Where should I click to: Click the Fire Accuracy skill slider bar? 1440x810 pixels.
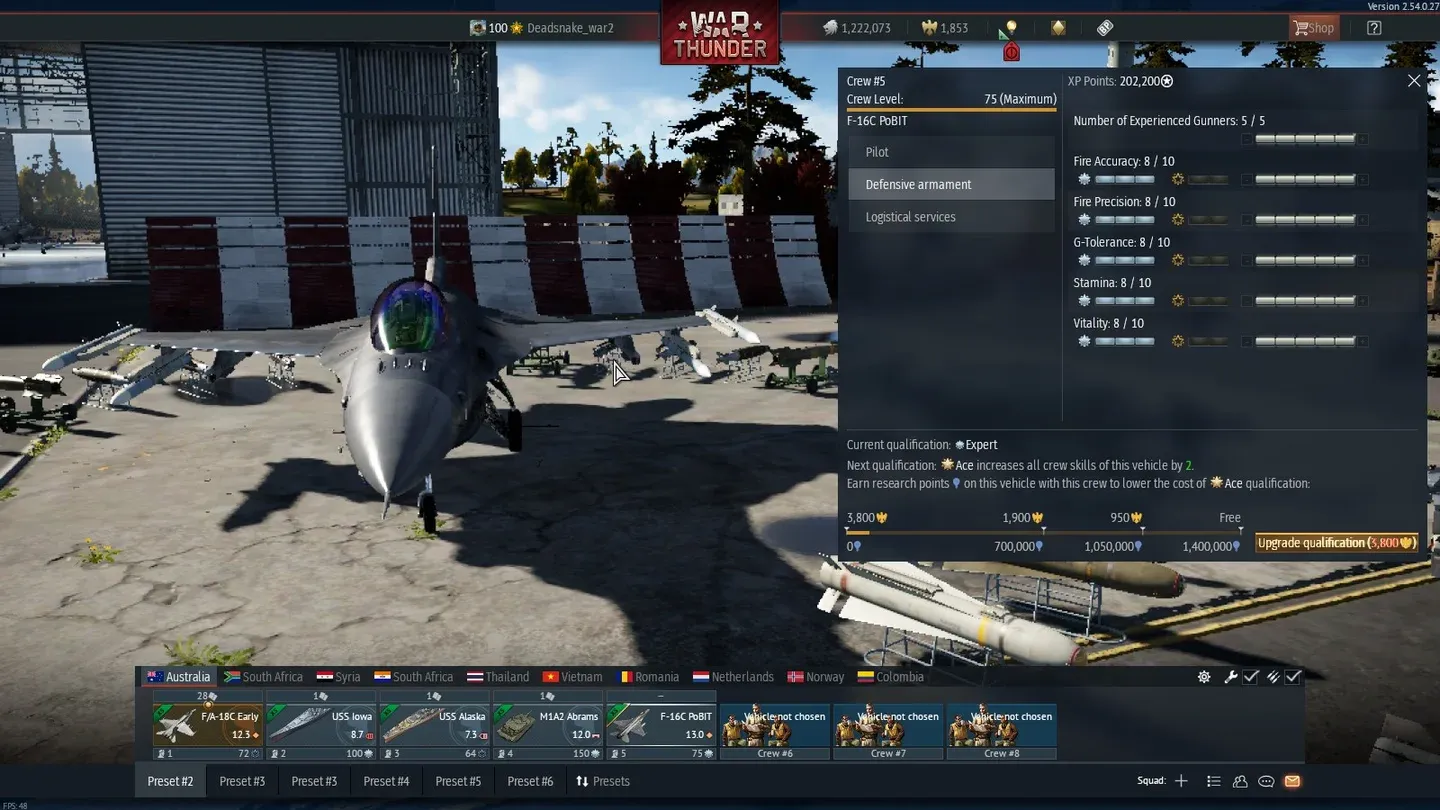1305,180
